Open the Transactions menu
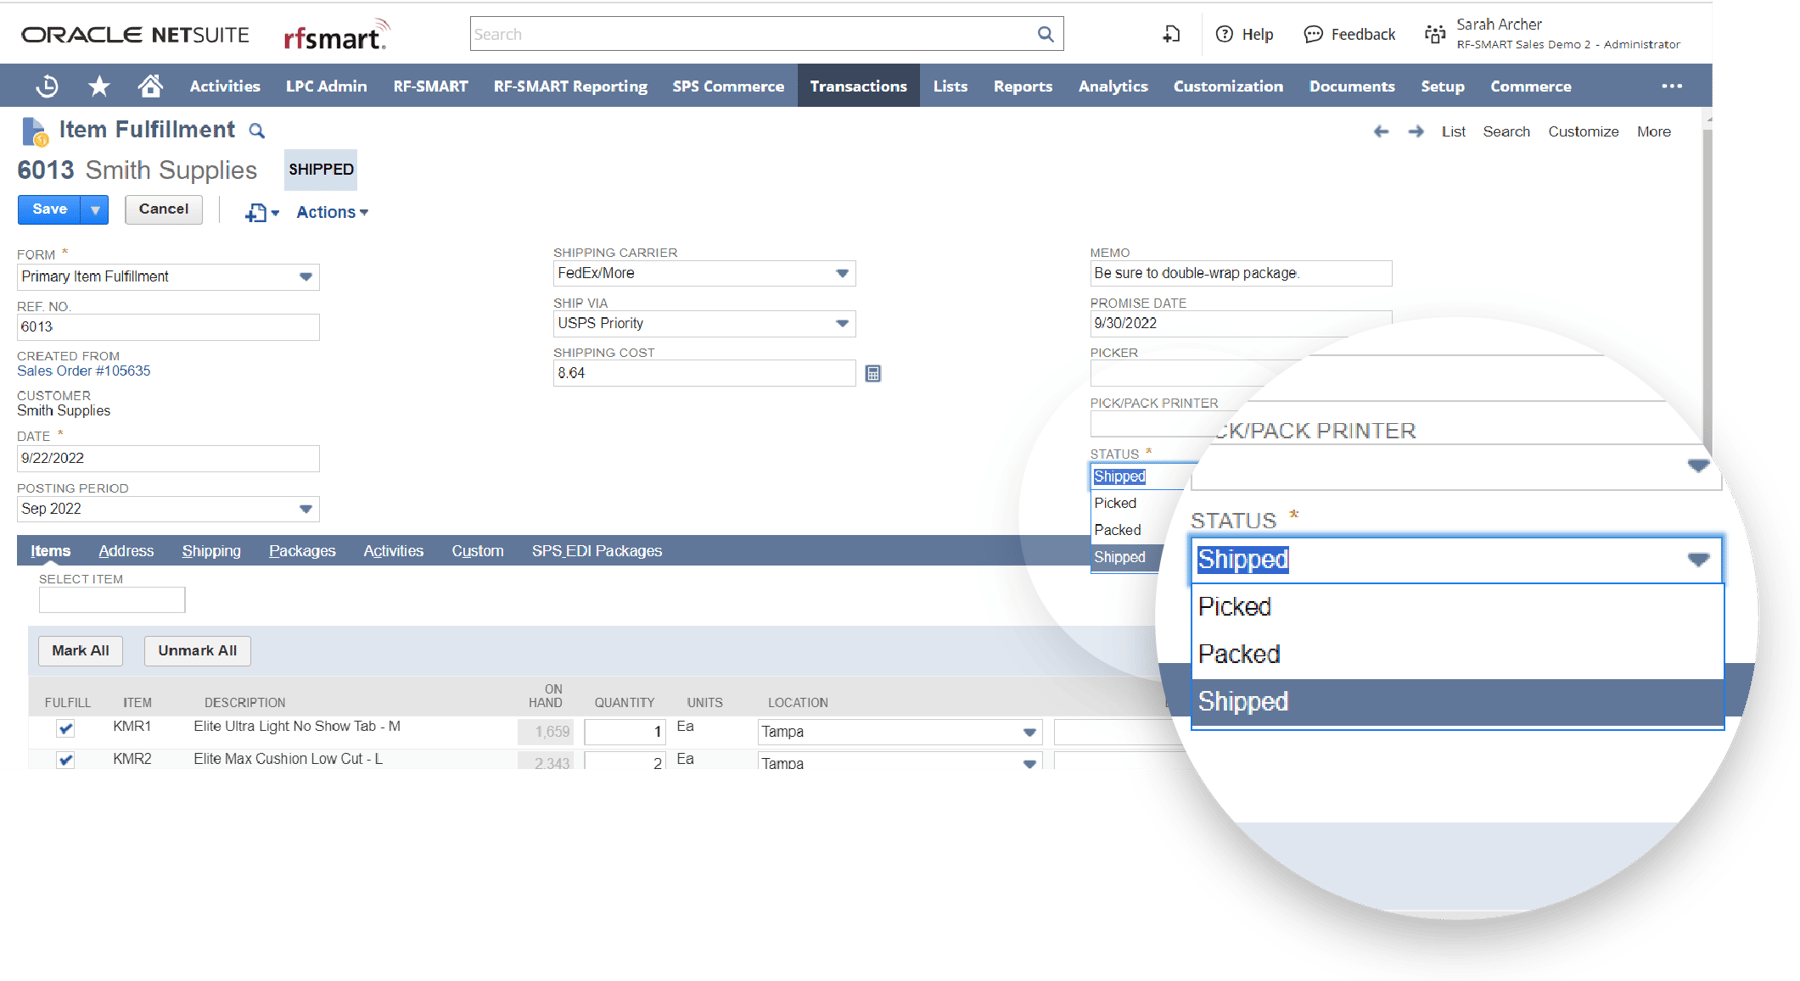Screen dimensions: 1800x981 tap(858, 86)
